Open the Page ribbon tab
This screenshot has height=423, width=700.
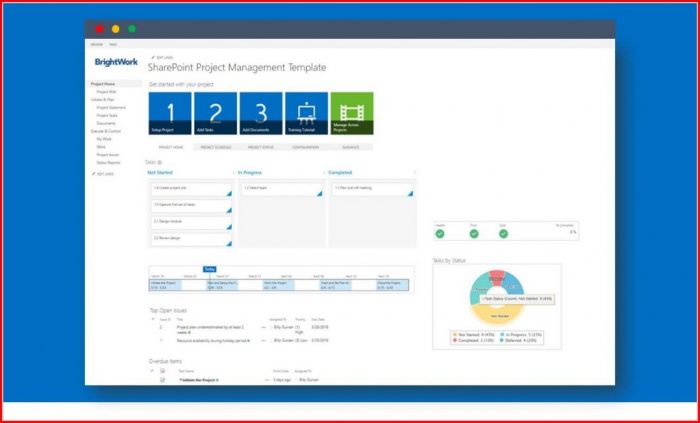(113, 45)
